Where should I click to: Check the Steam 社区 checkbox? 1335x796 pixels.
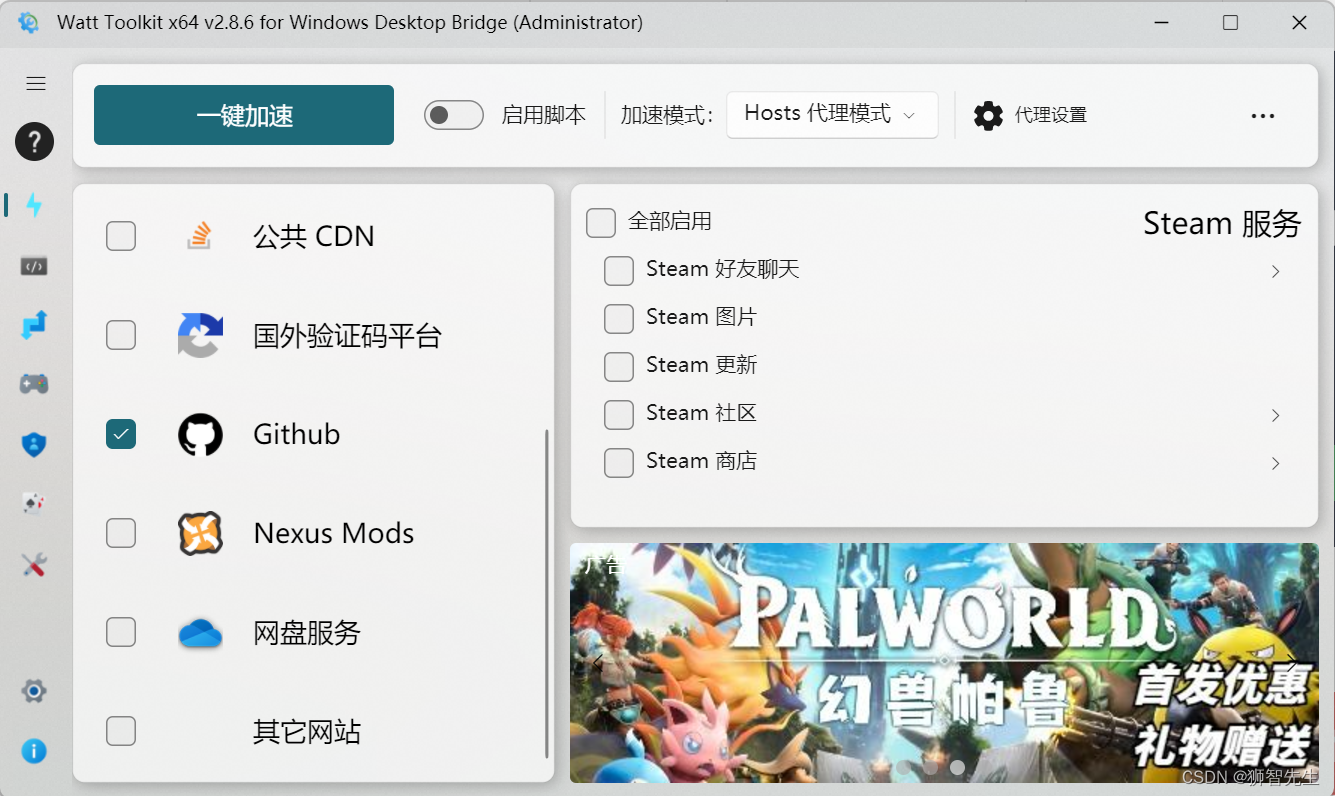pos(619,414)
